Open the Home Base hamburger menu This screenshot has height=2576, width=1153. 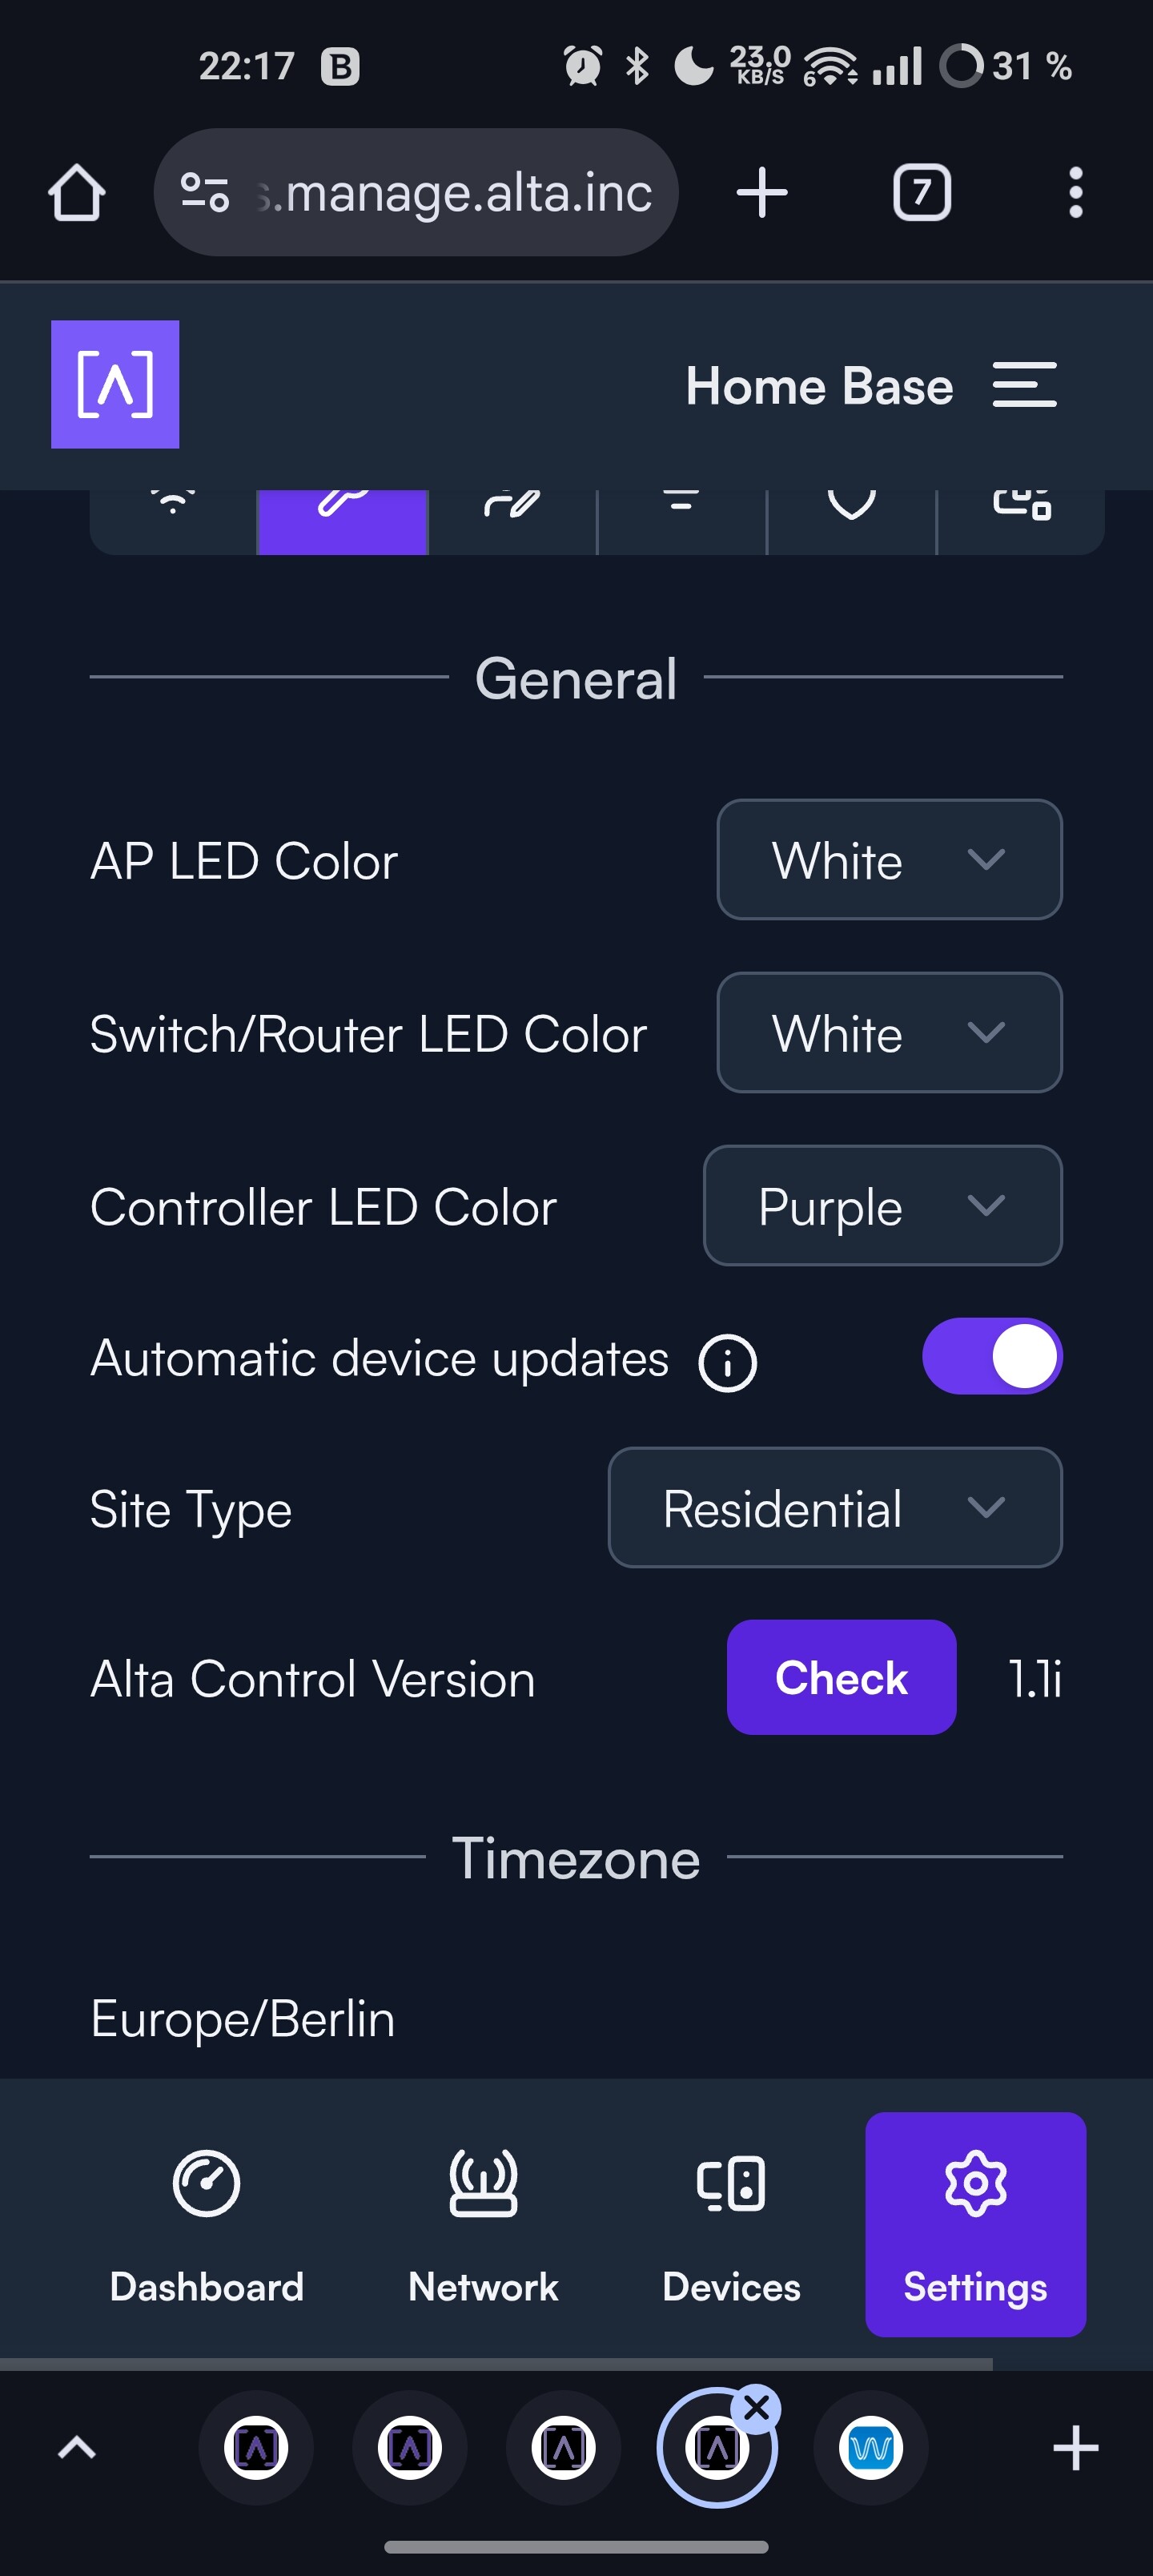coord(1024,385)
